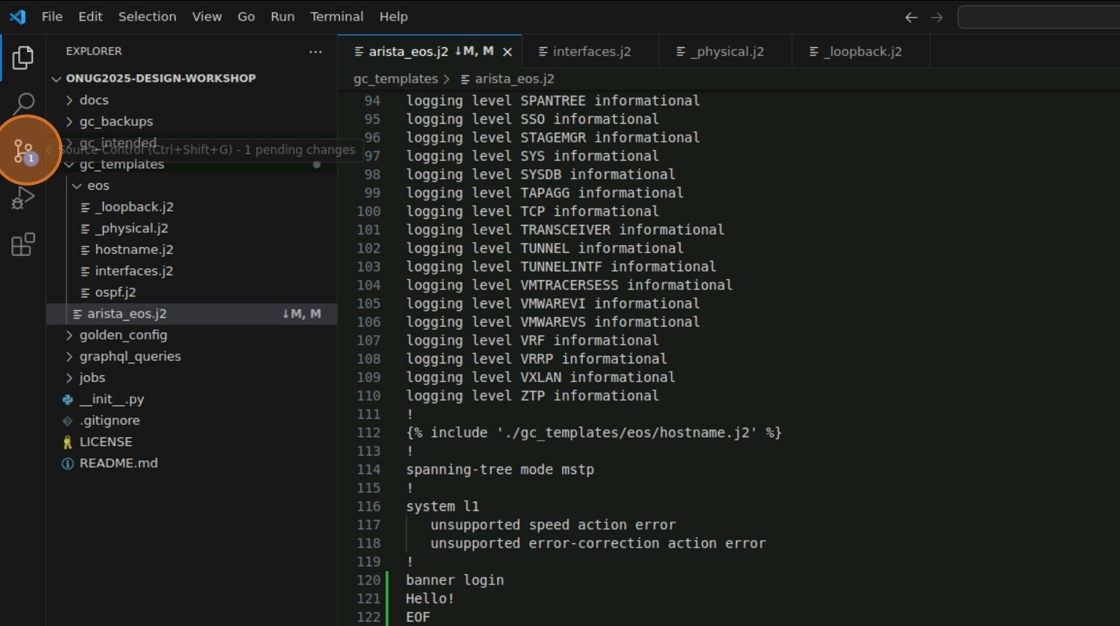This screenshot has width=1120, height=626.
Task: Click gc_templates in the breadcrumb path
Action: point(395,79)
